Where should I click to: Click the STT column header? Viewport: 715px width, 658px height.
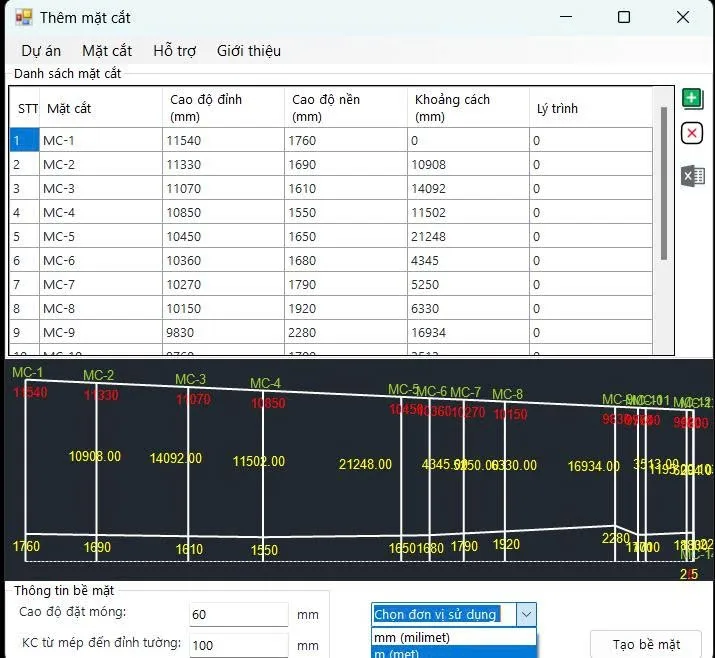click(x=25, y=108)
